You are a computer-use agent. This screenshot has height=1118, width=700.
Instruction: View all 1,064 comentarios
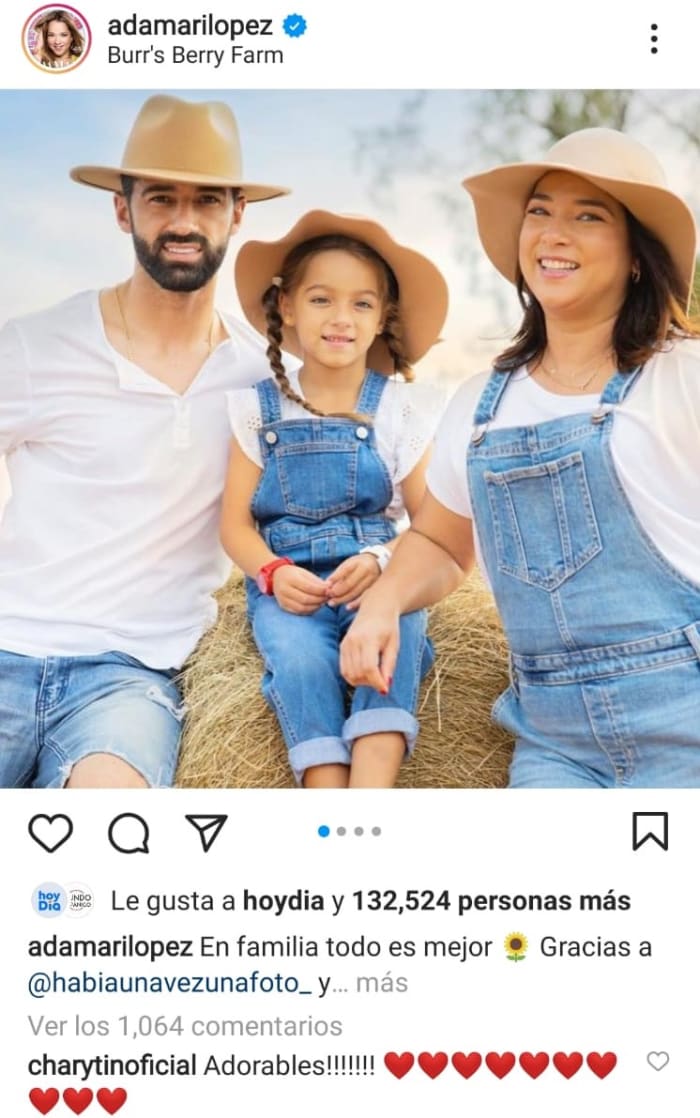click(185, 1026)
